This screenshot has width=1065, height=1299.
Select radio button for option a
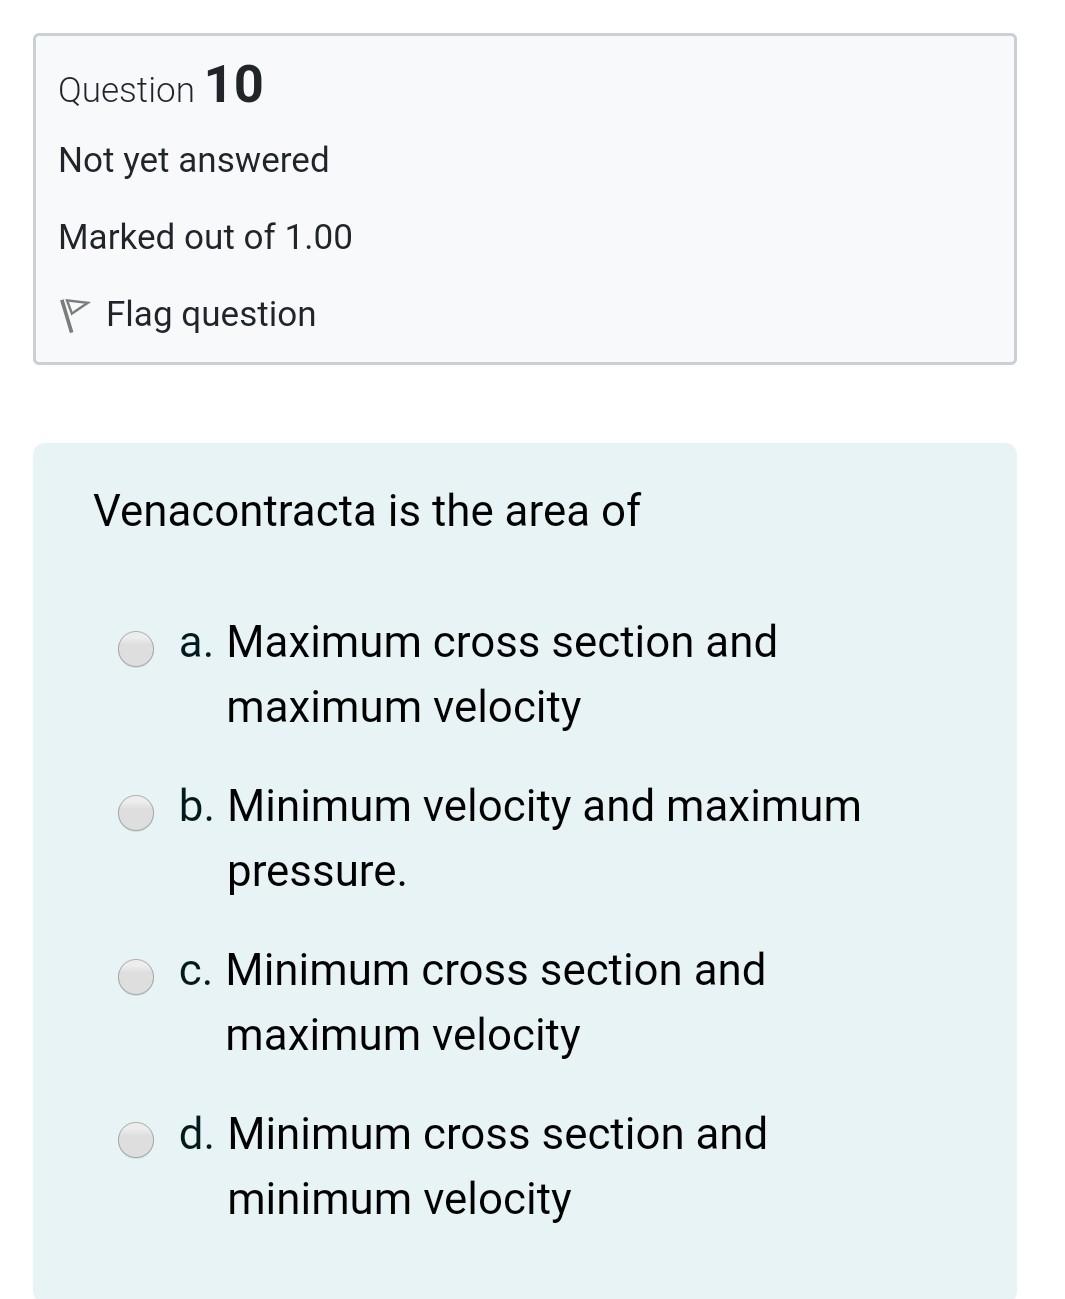click(x=136, y=649)
